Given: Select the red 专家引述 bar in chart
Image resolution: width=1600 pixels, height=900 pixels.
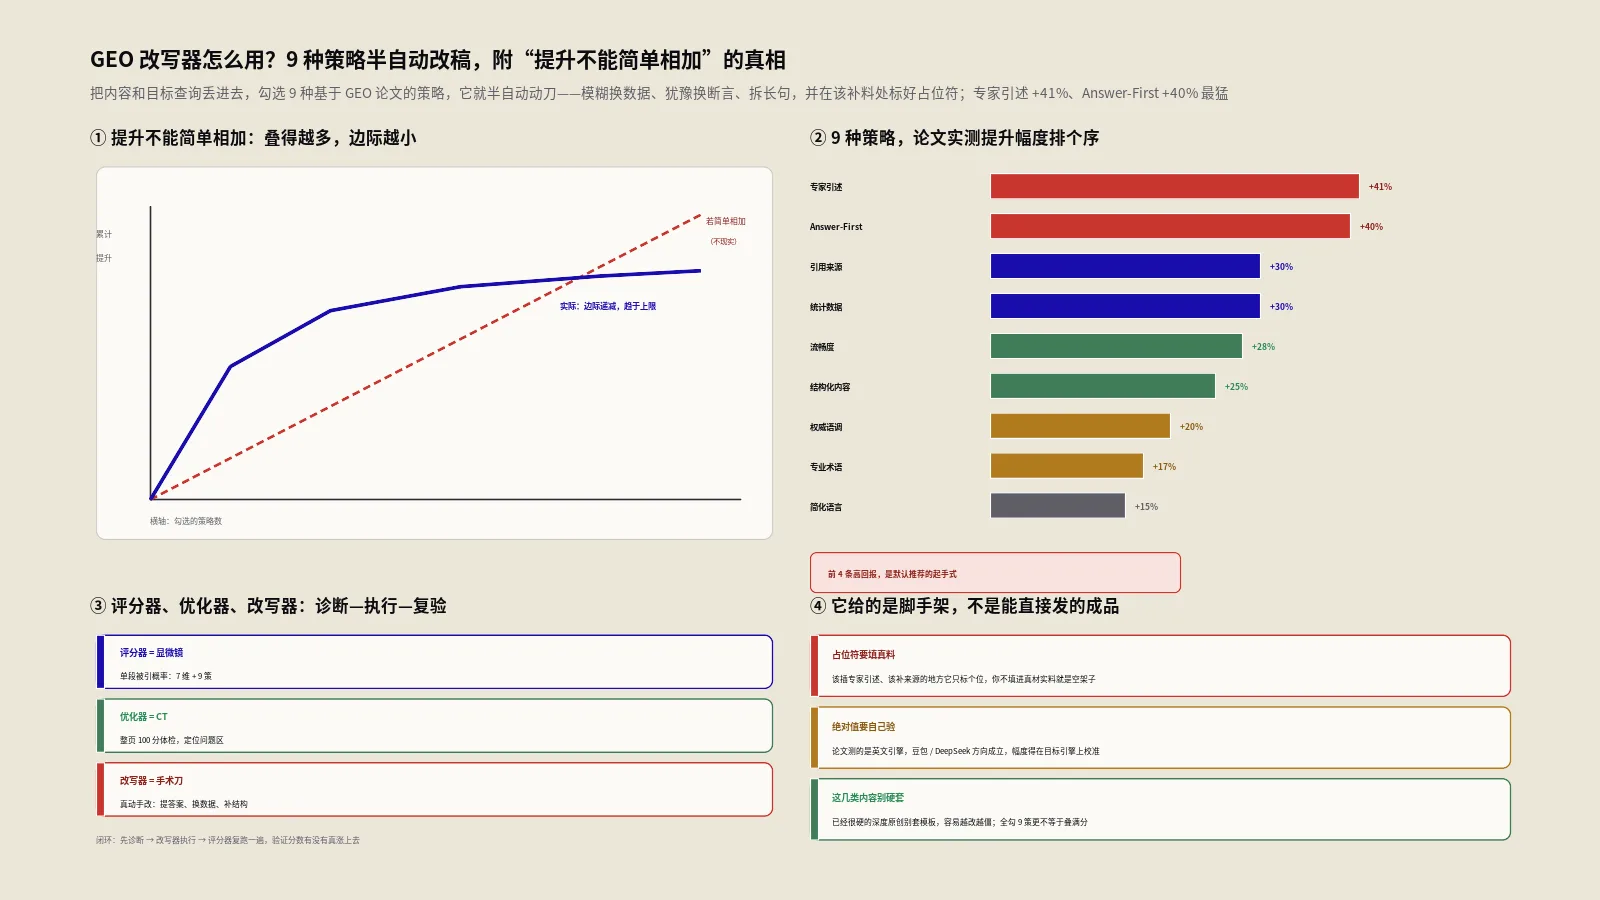Looking at the screenshot, I should [x=1175, y=186].
